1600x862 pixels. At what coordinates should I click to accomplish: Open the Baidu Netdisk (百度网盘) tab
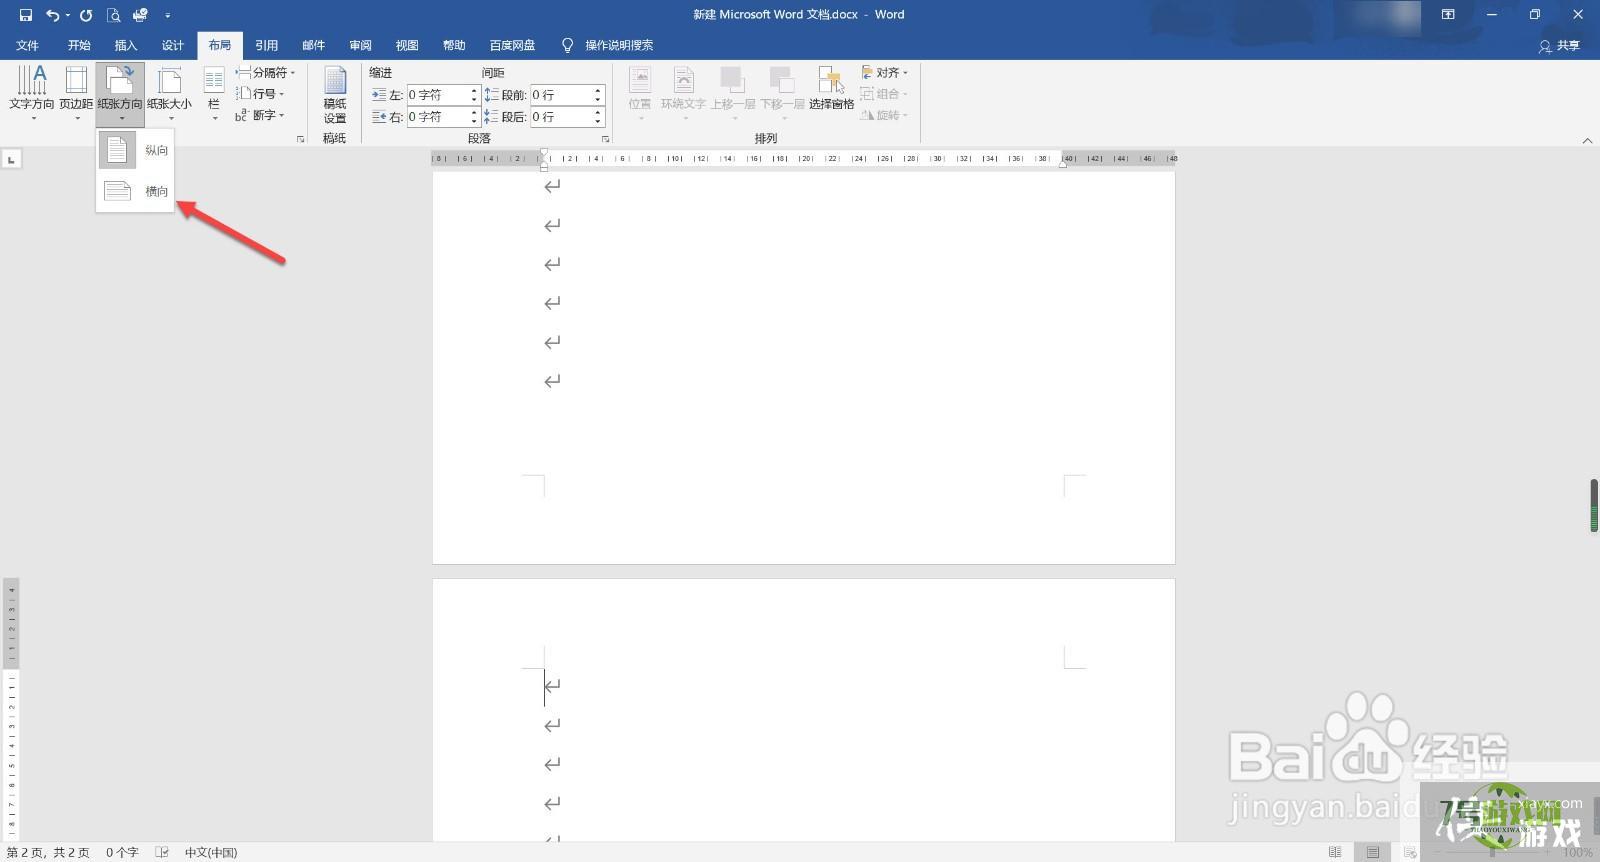(x=512, y=45)
